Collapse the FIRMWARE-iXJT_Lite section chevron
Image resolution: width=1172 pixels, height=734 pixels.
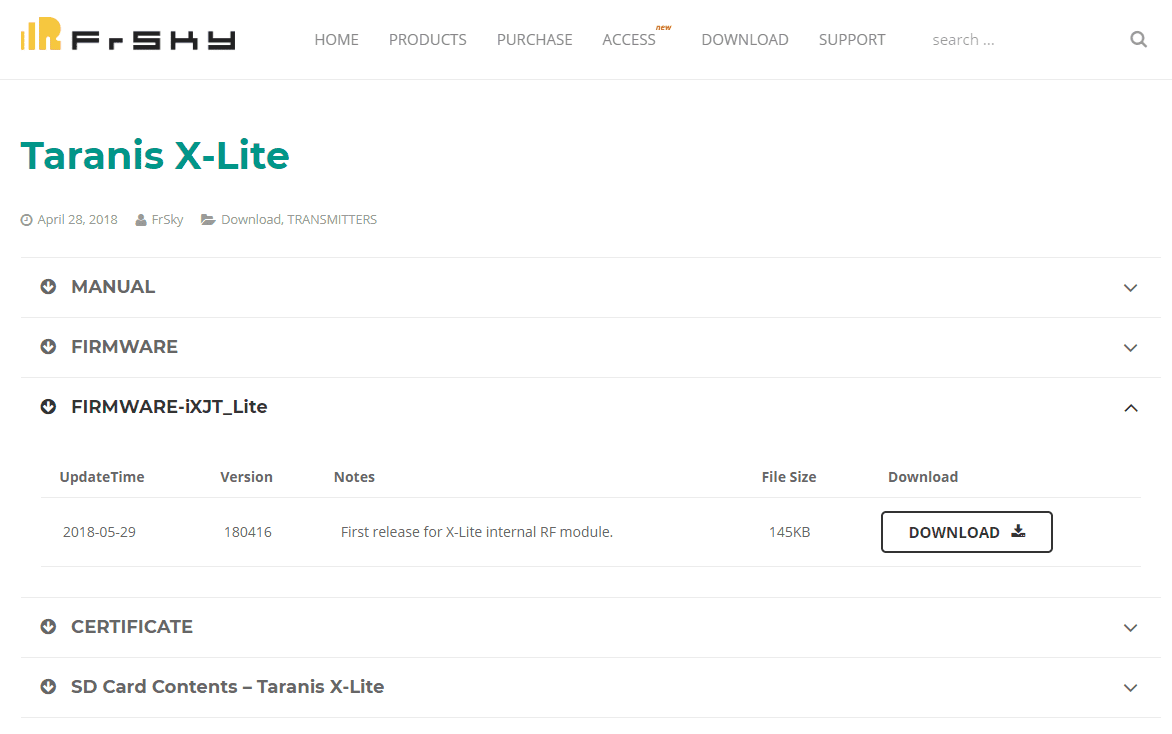[1130, 407]
